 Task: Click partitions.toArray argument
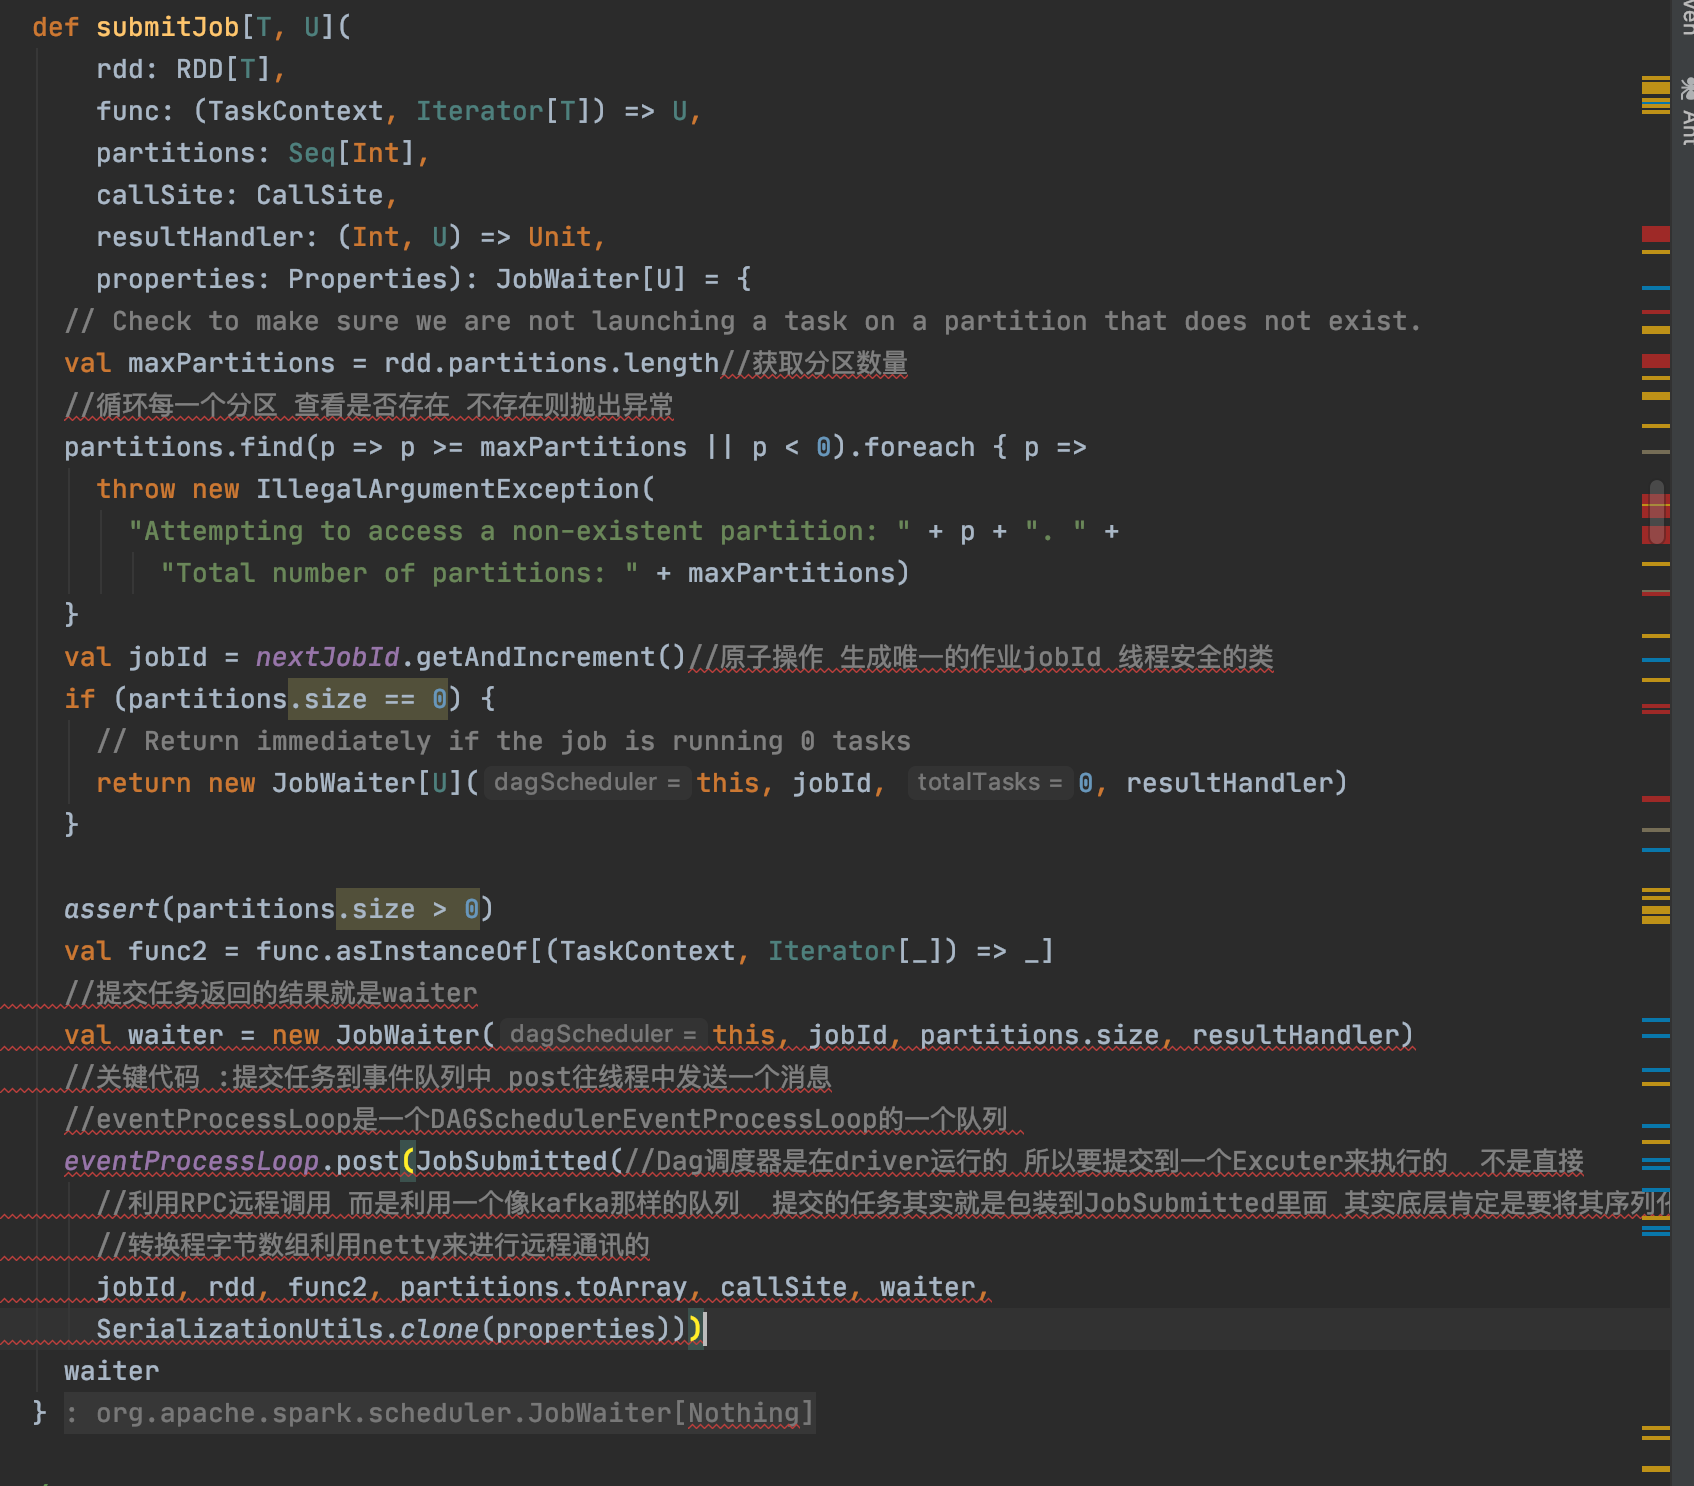tap(544, 1287)
